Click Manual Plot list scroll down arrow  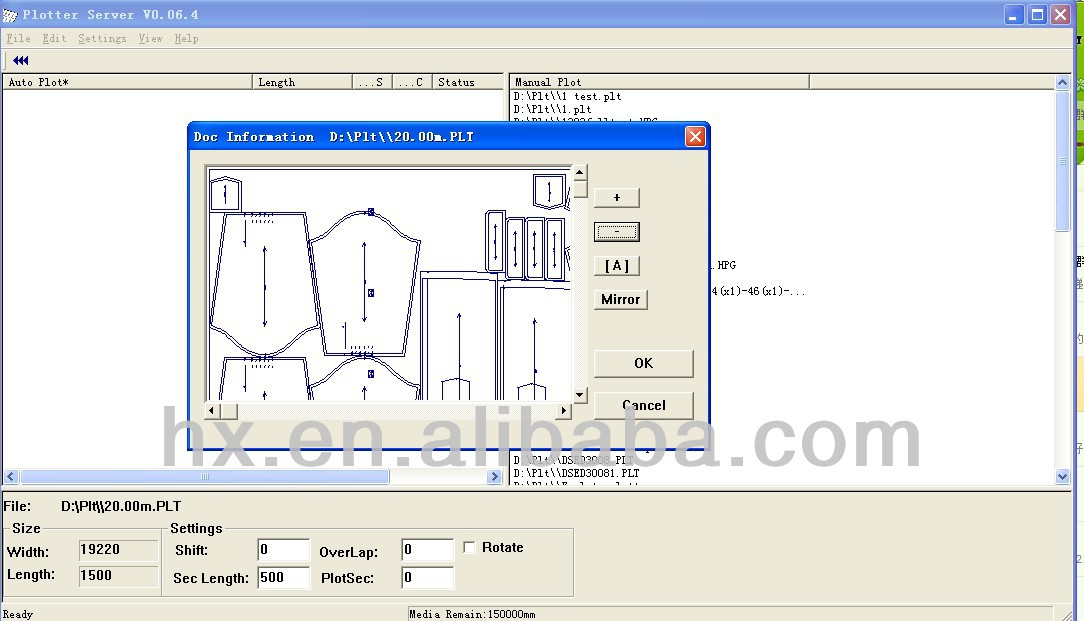1063,476
